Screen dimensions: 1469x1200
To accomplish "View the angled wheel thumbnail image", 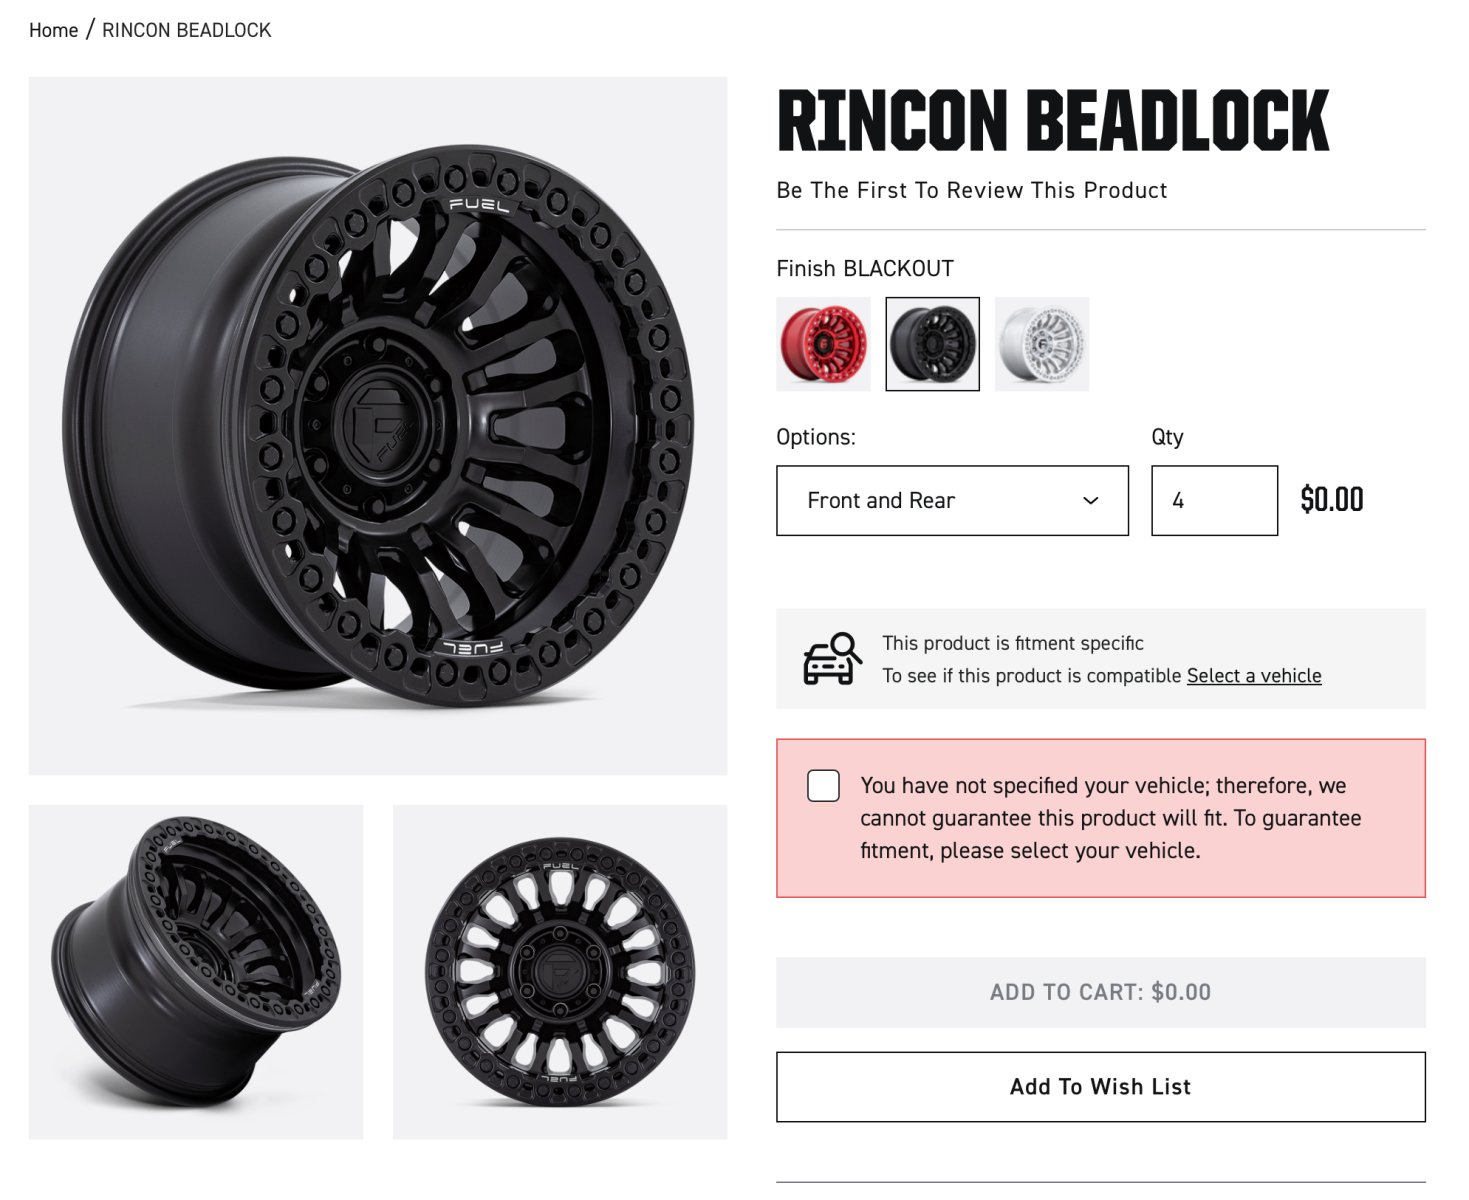I will click(x=196, y=972).
